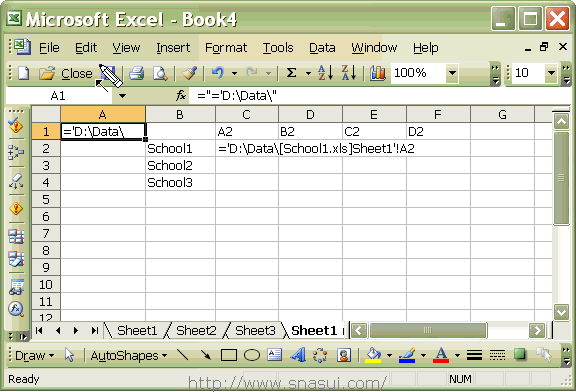
Task: Click the Trace Error warning icon
Action: [x=16, y=209]
